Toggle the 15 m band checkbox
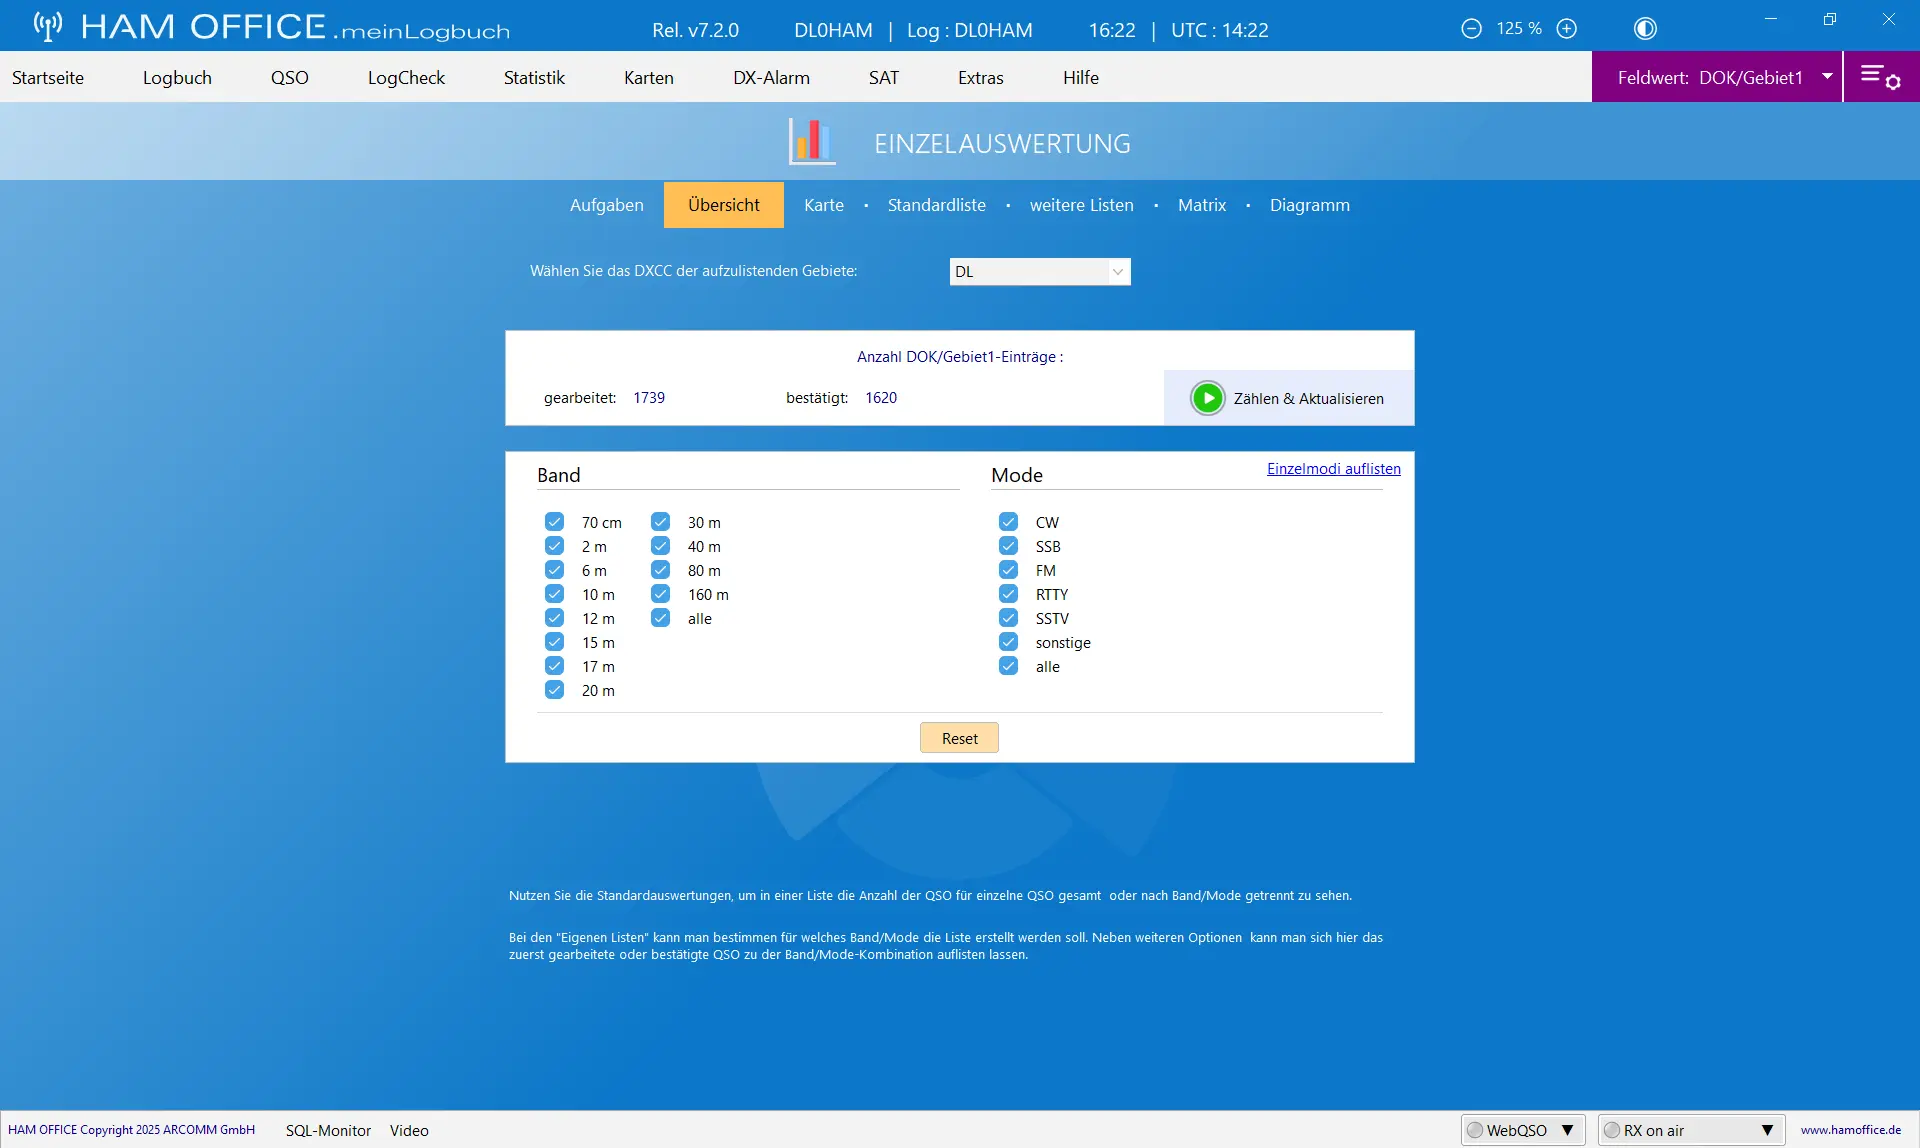 (554, 642)
